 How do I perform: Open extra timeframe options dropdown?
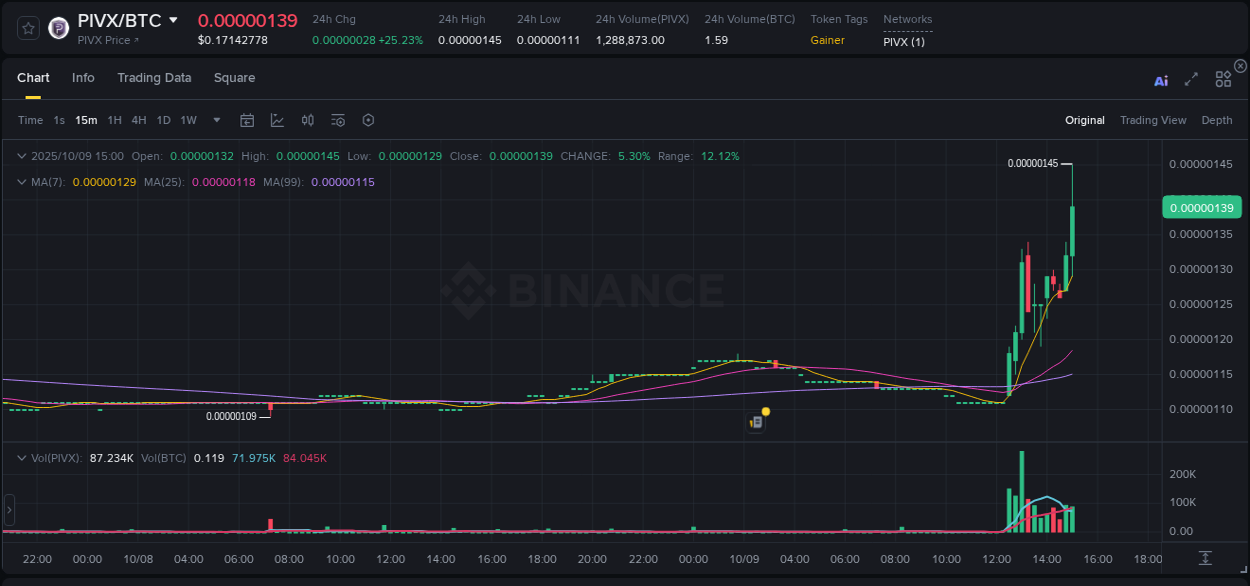point(215,120)
